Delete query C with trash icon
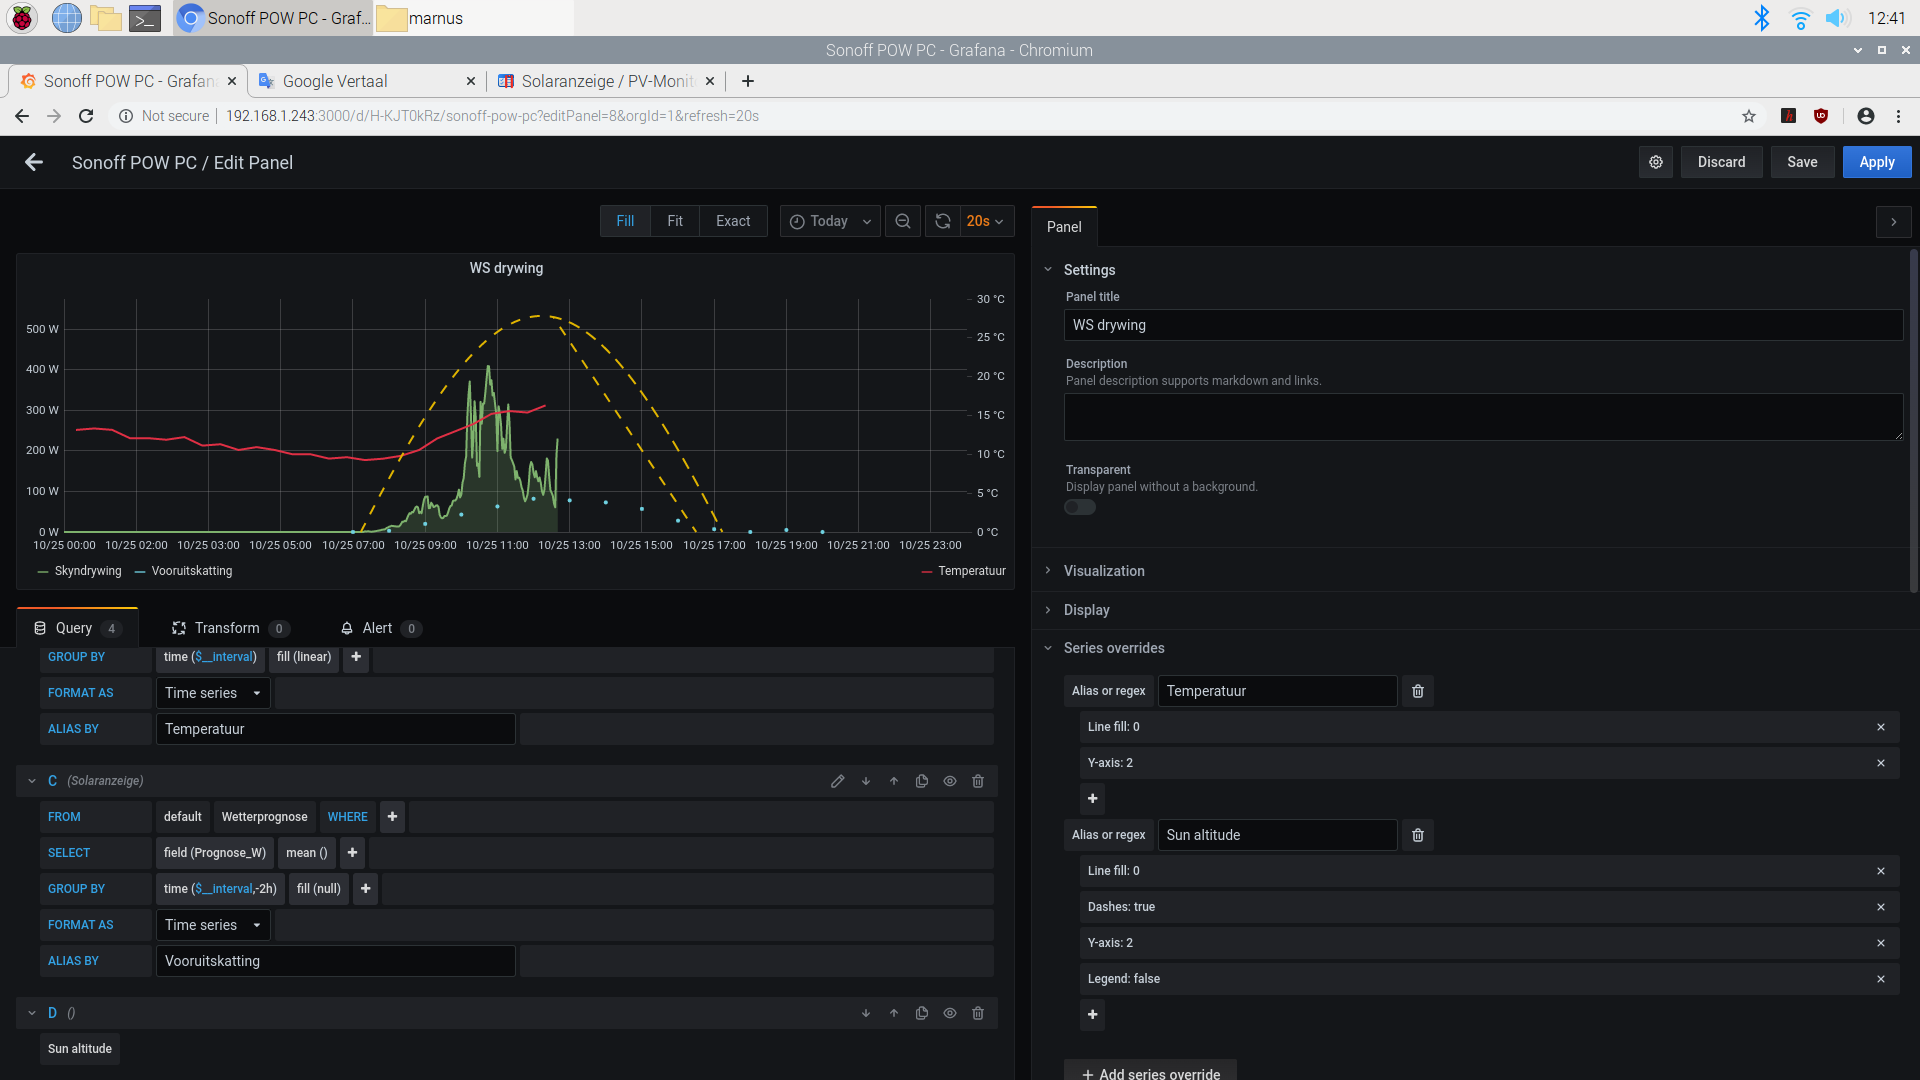The width and height of the screenshot is (1920, 1080). pyautogui.click(x=978, y=781)
